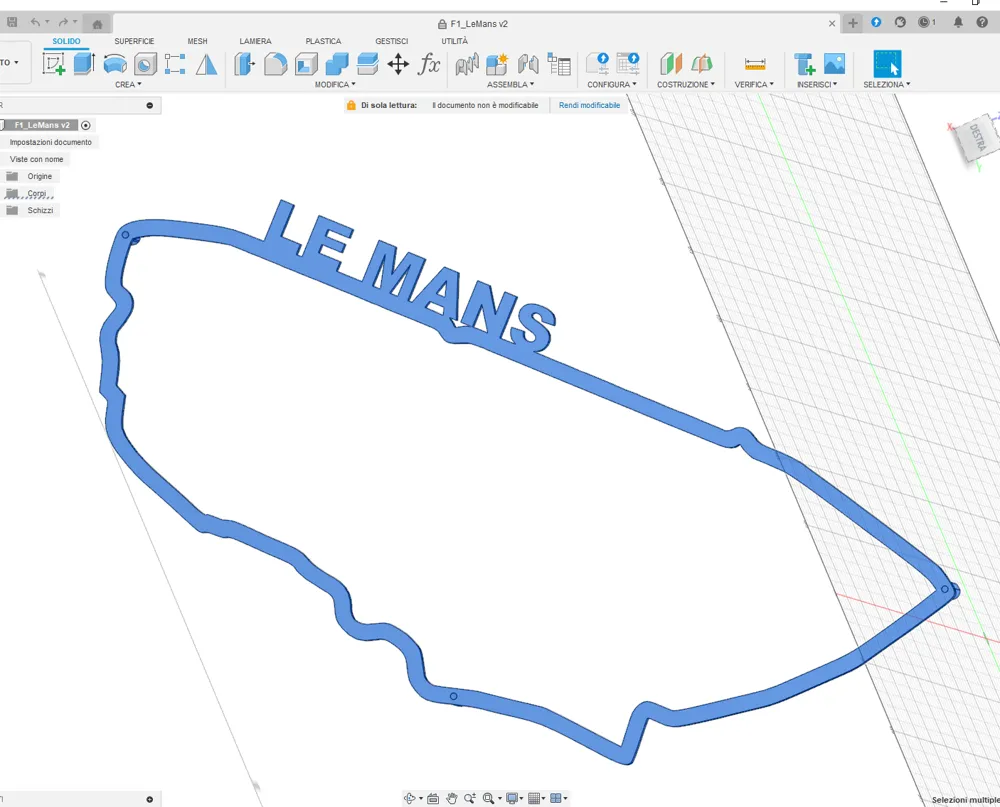Open the MODIFICA dropdown menu
The height and width of the screenshot is (807, 1000).
tap(335, 84)
